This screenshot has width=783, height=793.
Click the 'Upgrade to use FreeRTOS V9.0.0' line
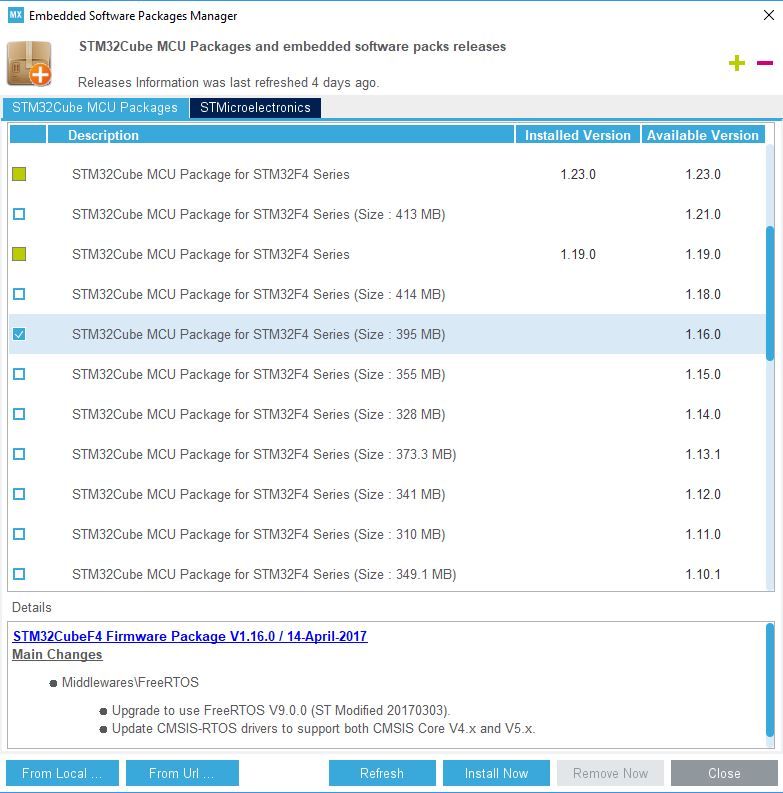tap(281, 711)
